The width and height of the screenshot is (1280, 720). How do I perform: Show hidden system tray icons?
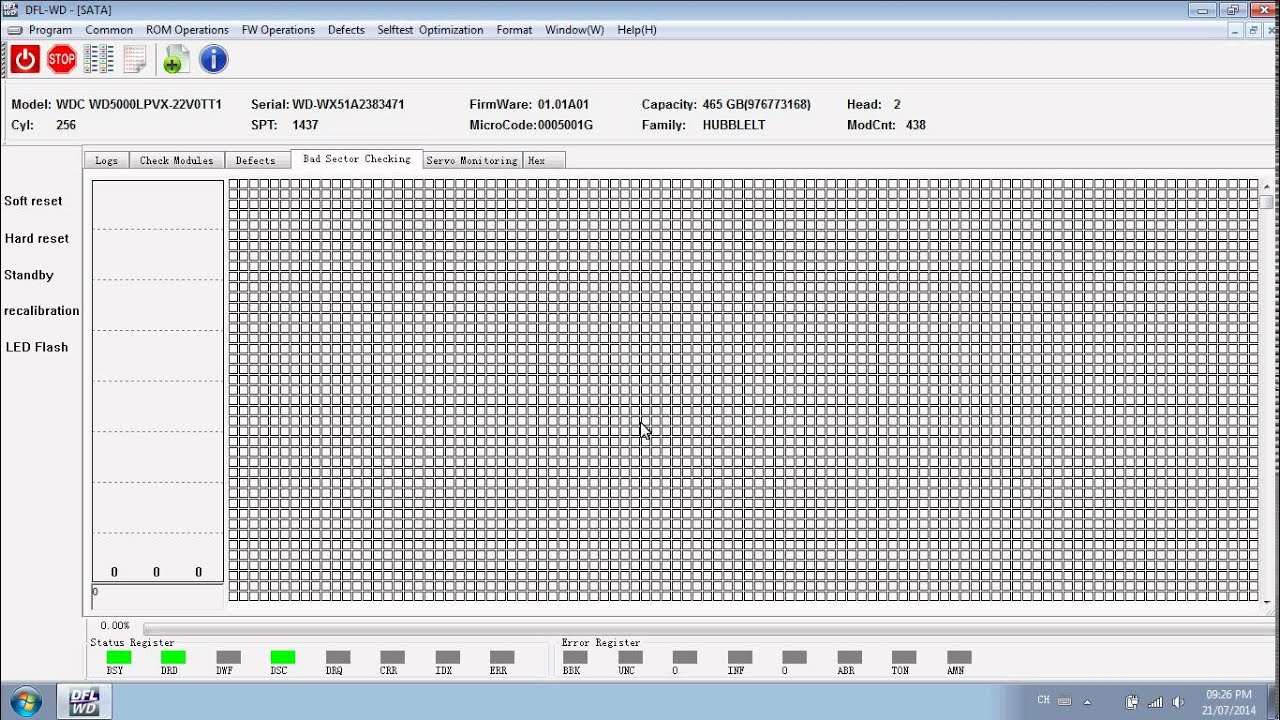click(x=1087, y=702)
